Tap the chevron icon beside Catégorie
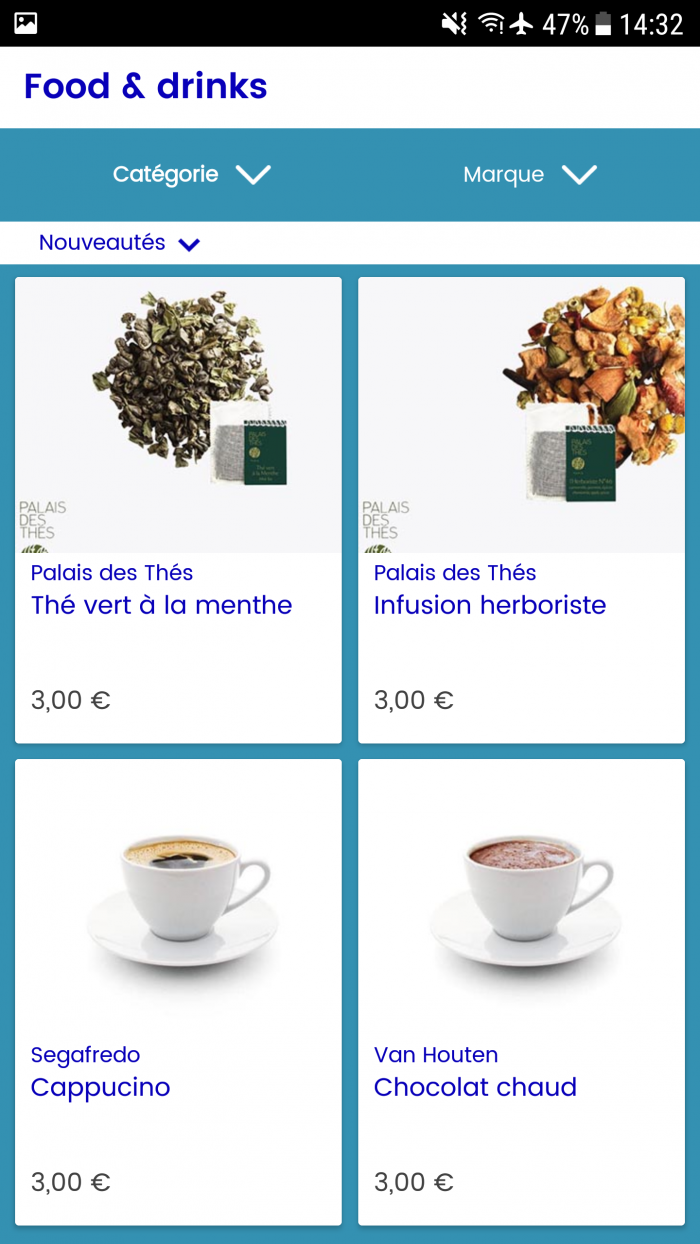Screen dimensions: 700x1244 (x=253, y=175)
